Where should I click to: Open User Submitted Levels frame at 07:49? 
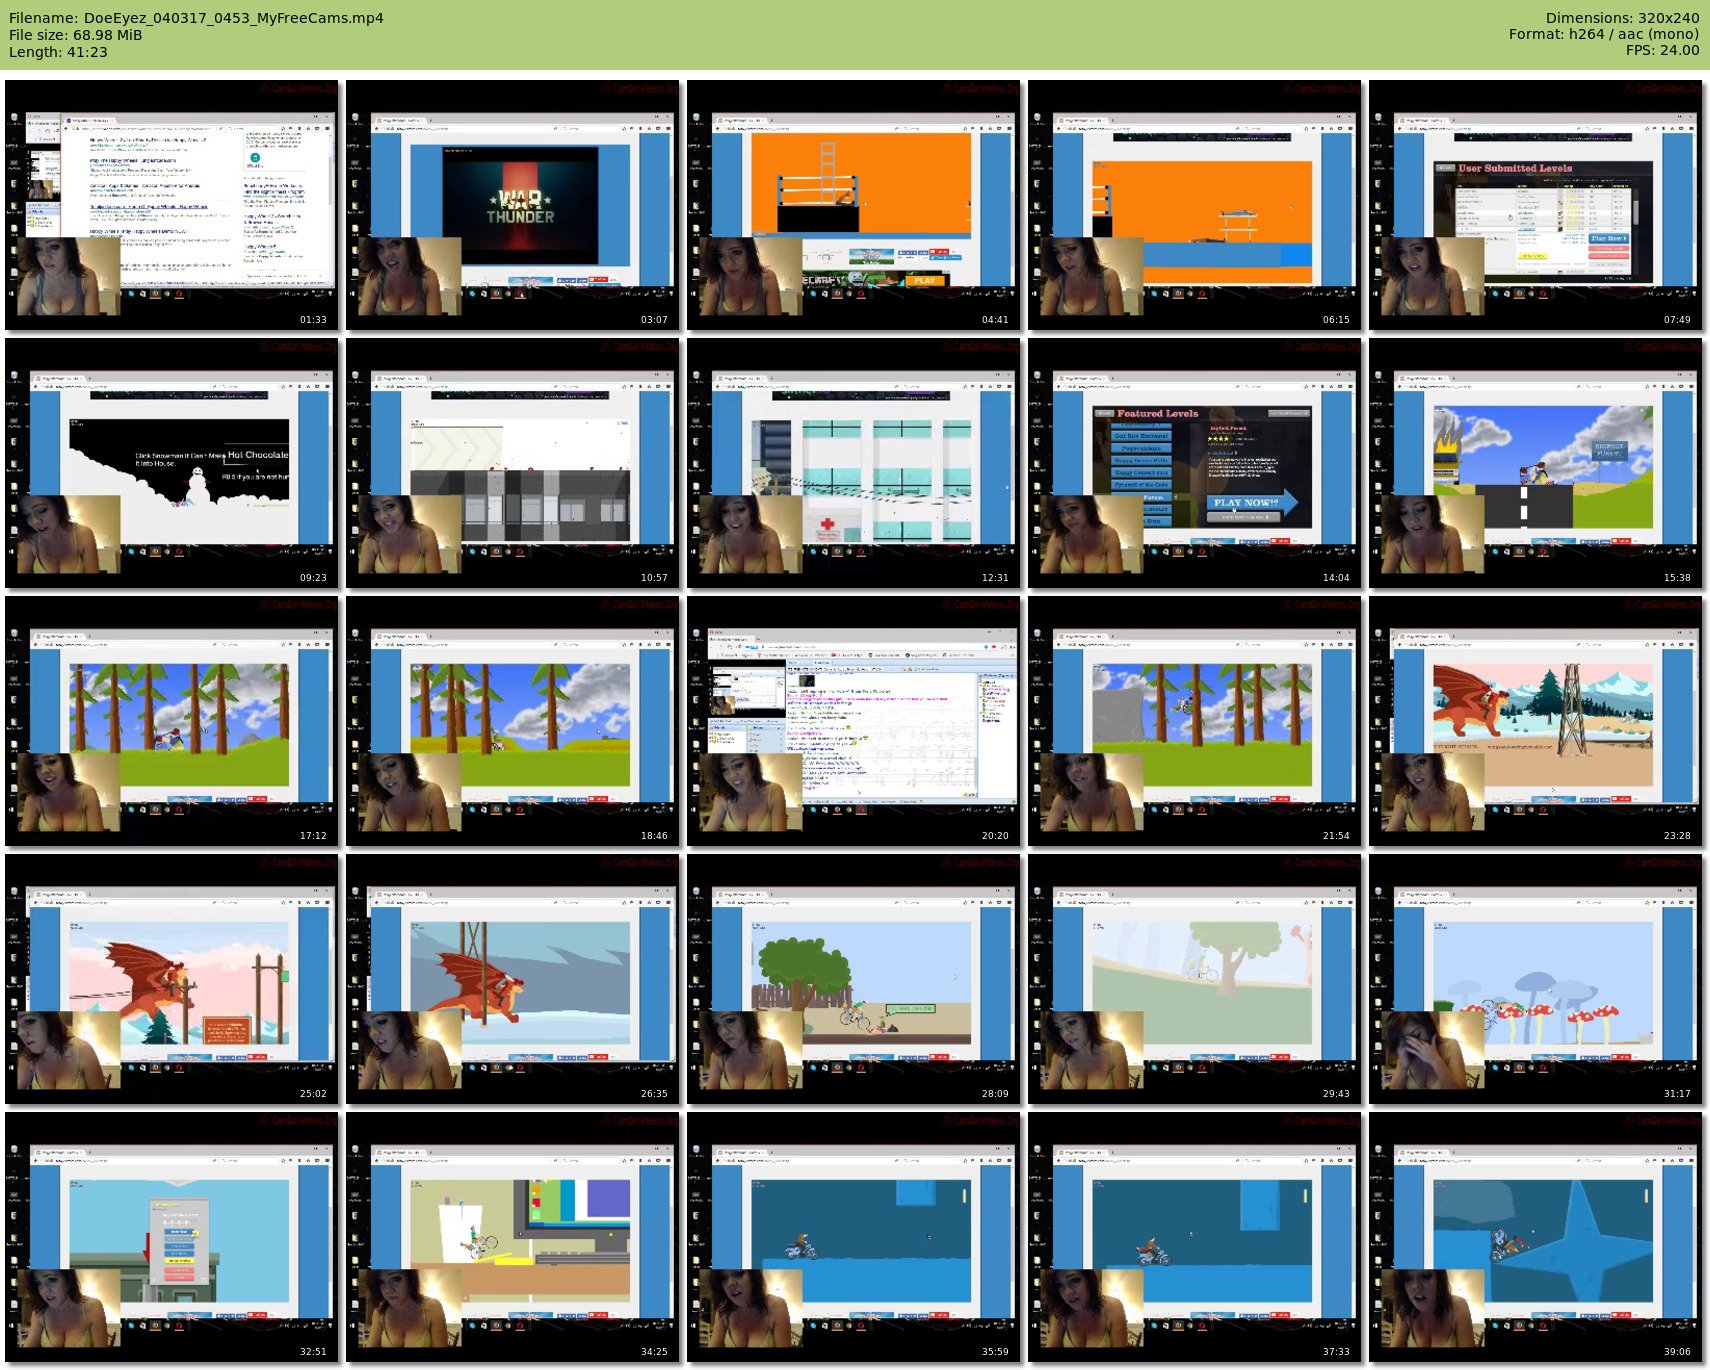1536,205
